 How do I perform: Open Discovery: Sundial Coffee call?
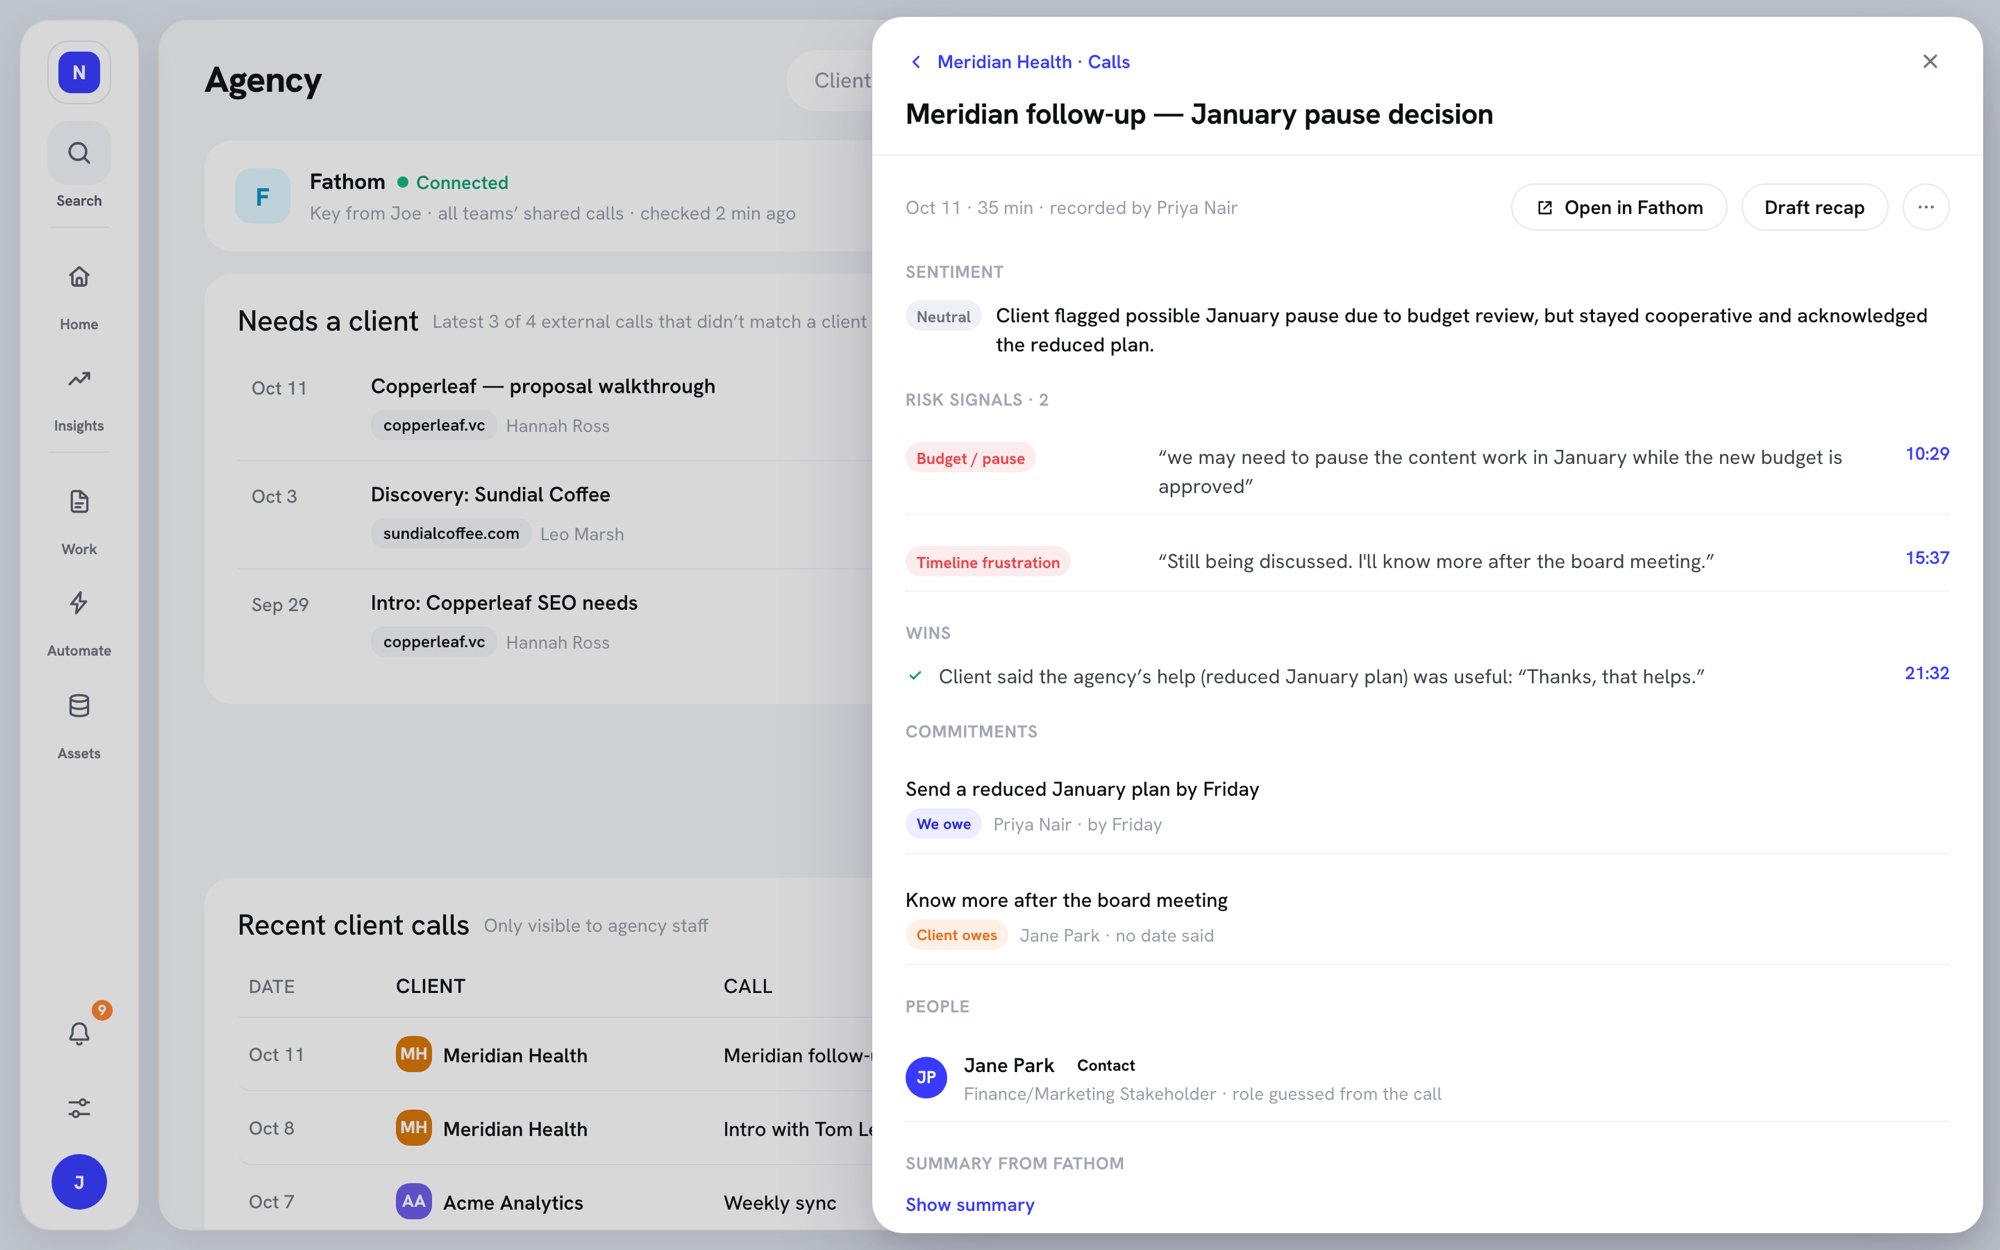click(x=490, y=494)
